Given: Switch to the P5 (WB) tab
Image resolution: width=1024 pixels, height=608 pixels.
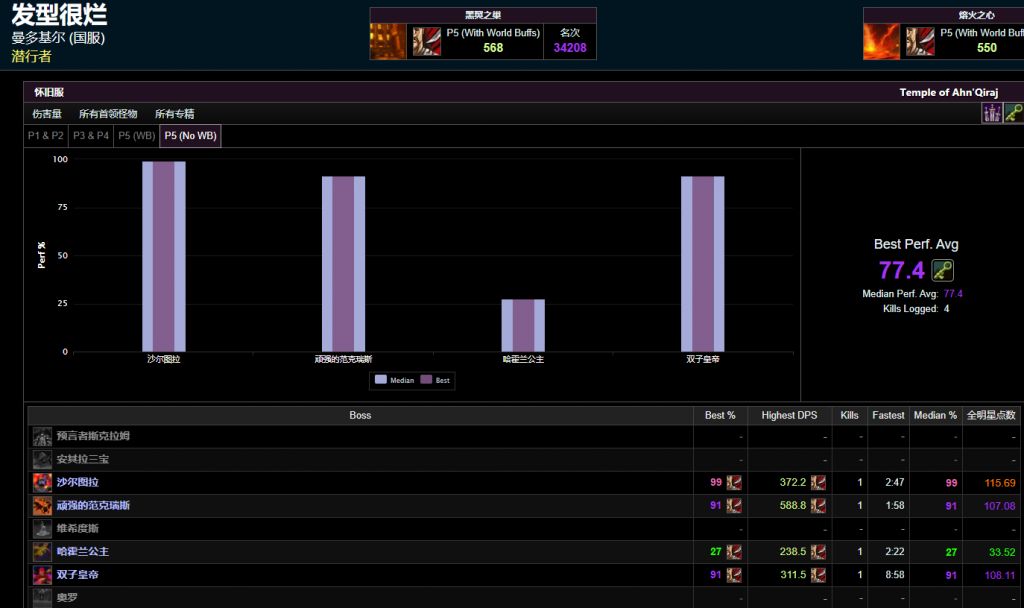Looking at the screenshot, I should point(137,135).
